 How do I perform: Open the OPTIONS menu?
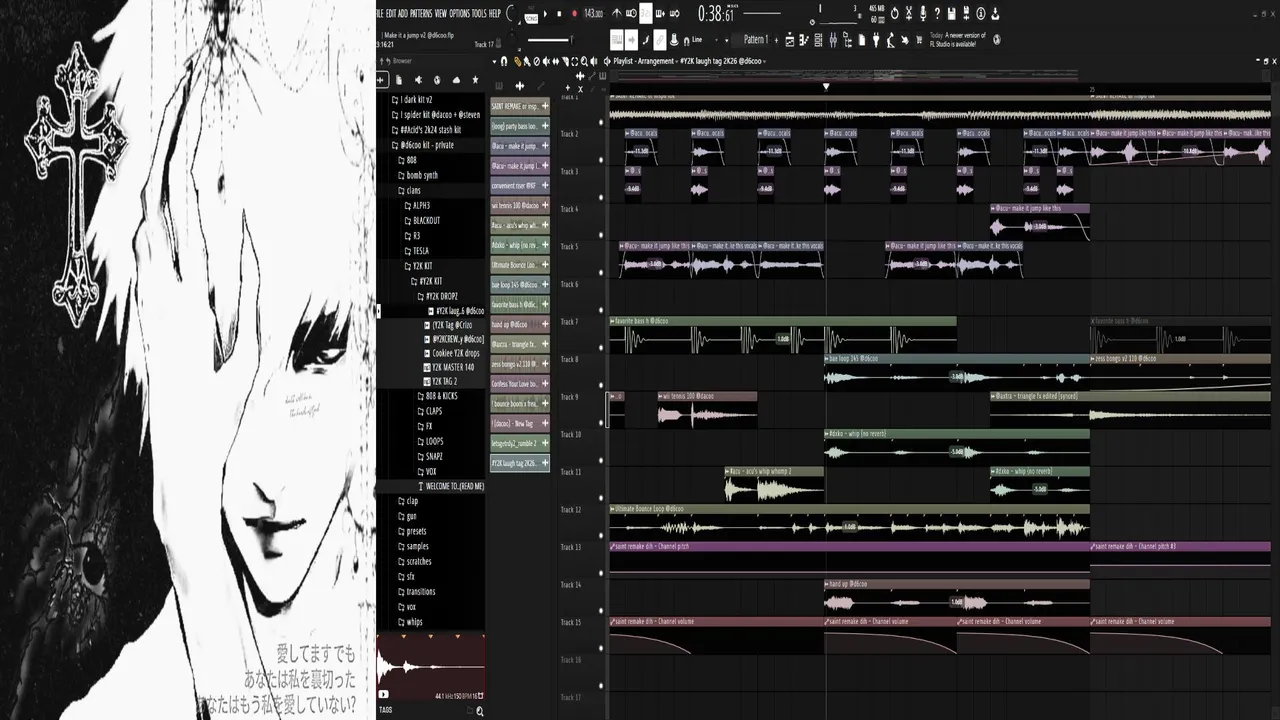[460, 13]
